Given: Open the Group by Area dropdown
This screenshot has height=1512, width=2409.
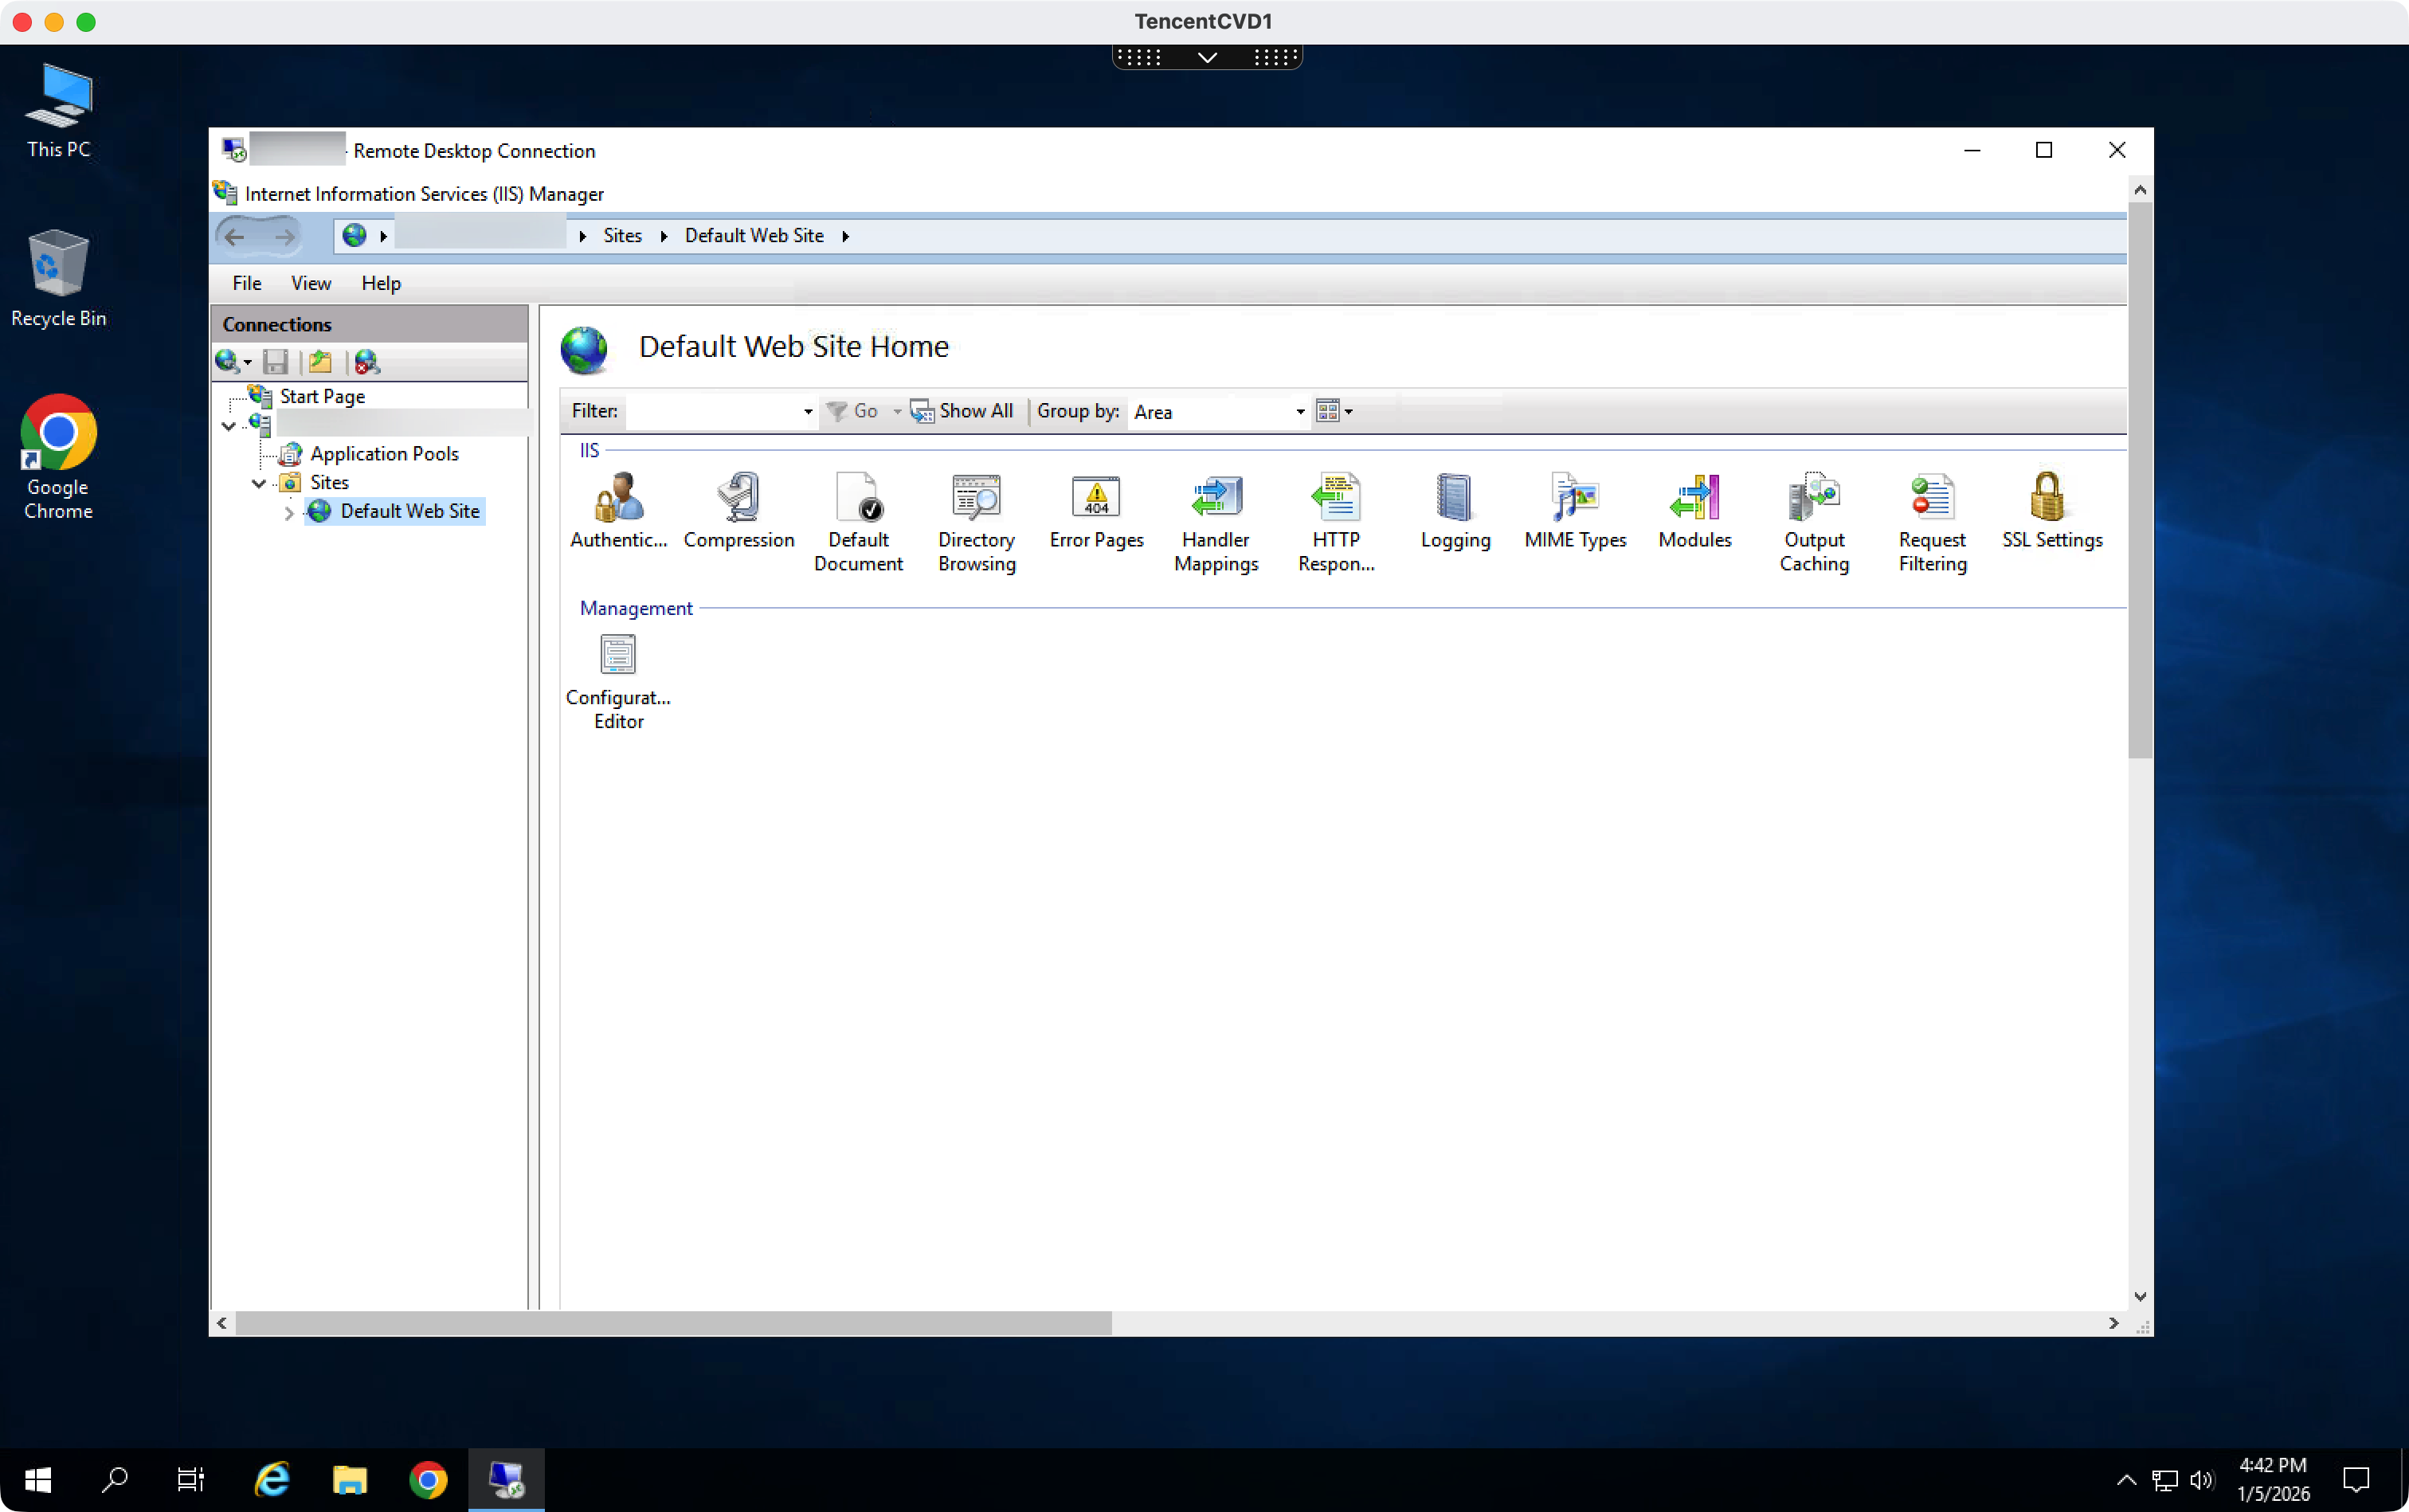Looking at the screenshot, I should tap(1300, 412).
